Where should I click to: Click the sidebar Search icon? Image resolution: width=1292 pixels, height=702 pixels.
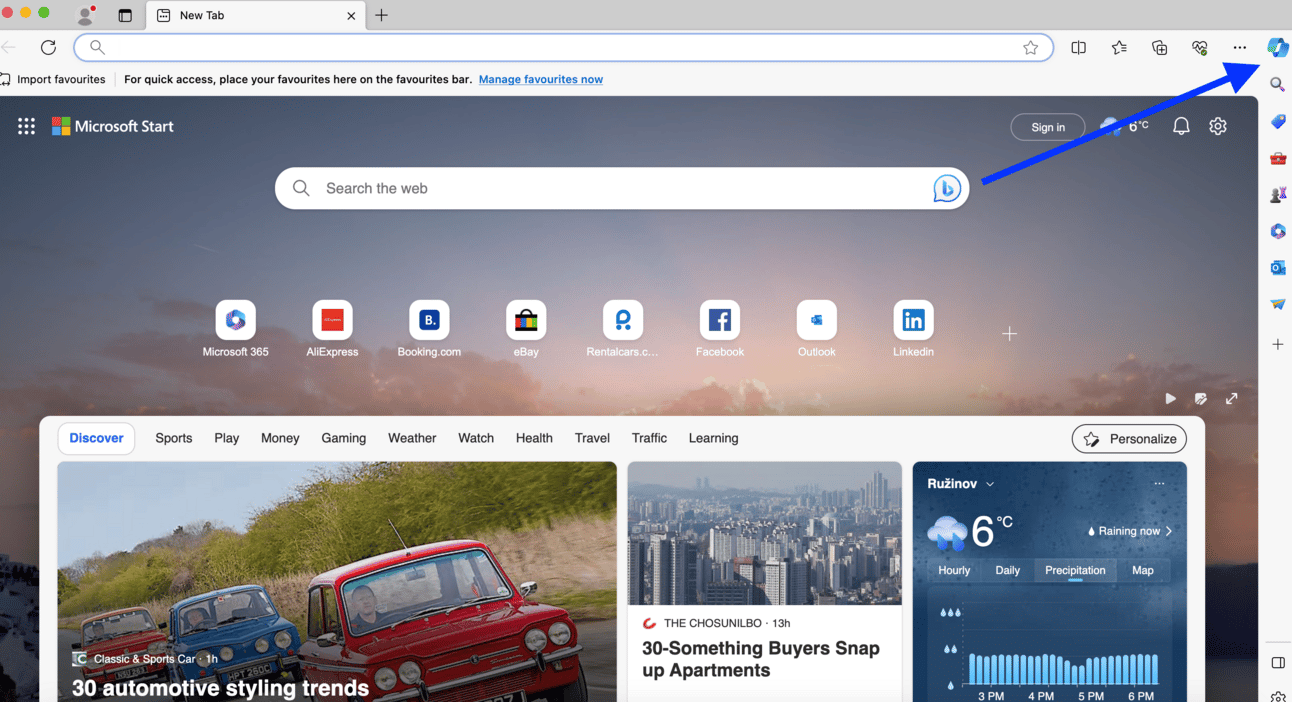(1277, 85)
